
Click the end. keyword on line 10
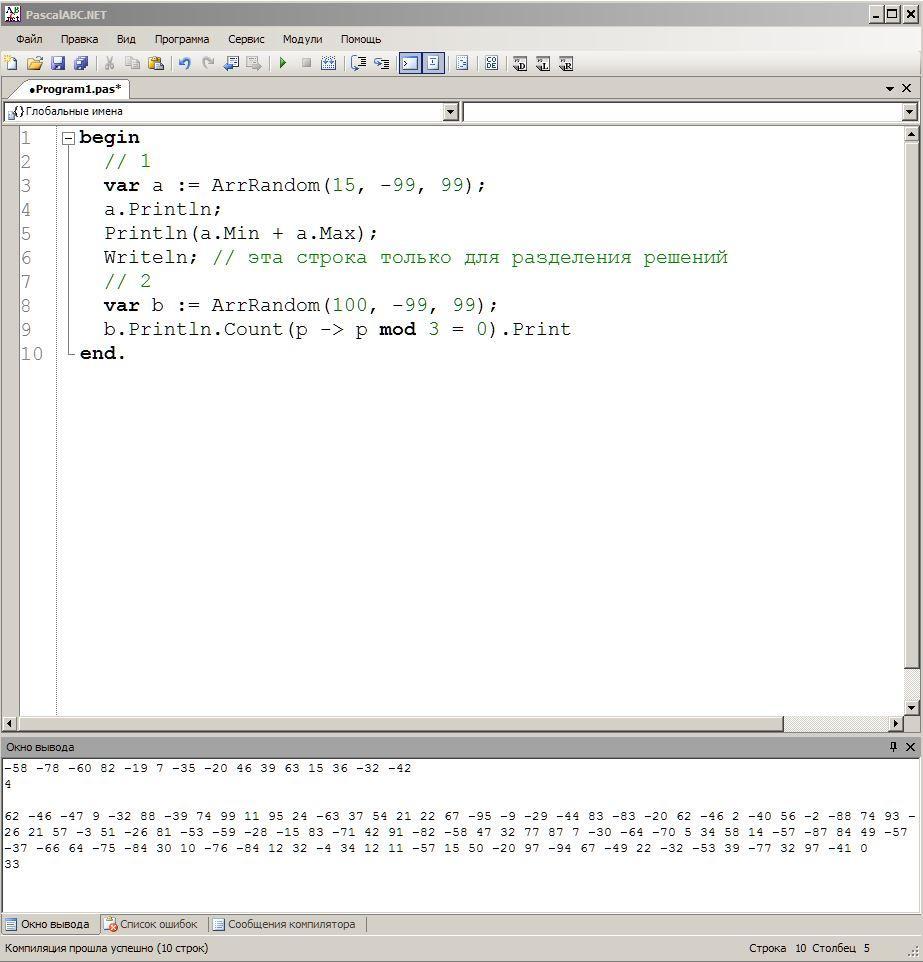pyautogui.click(x=102, y=353)
